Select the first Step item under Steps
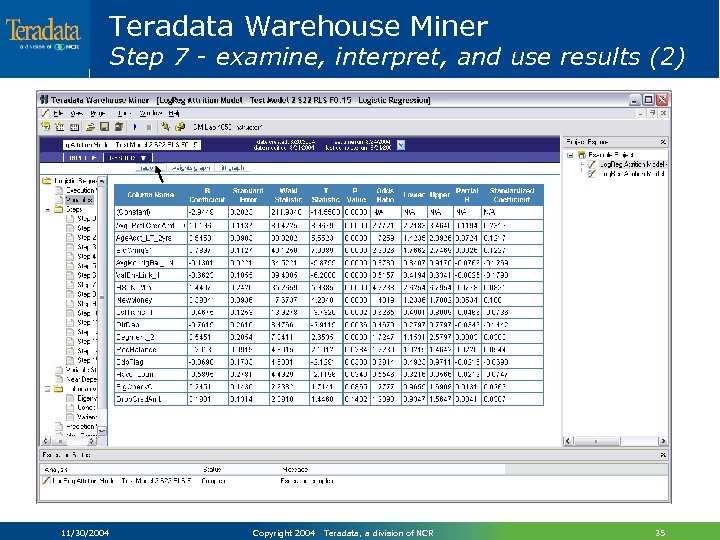720x540 pixels. tap(82, 219)
